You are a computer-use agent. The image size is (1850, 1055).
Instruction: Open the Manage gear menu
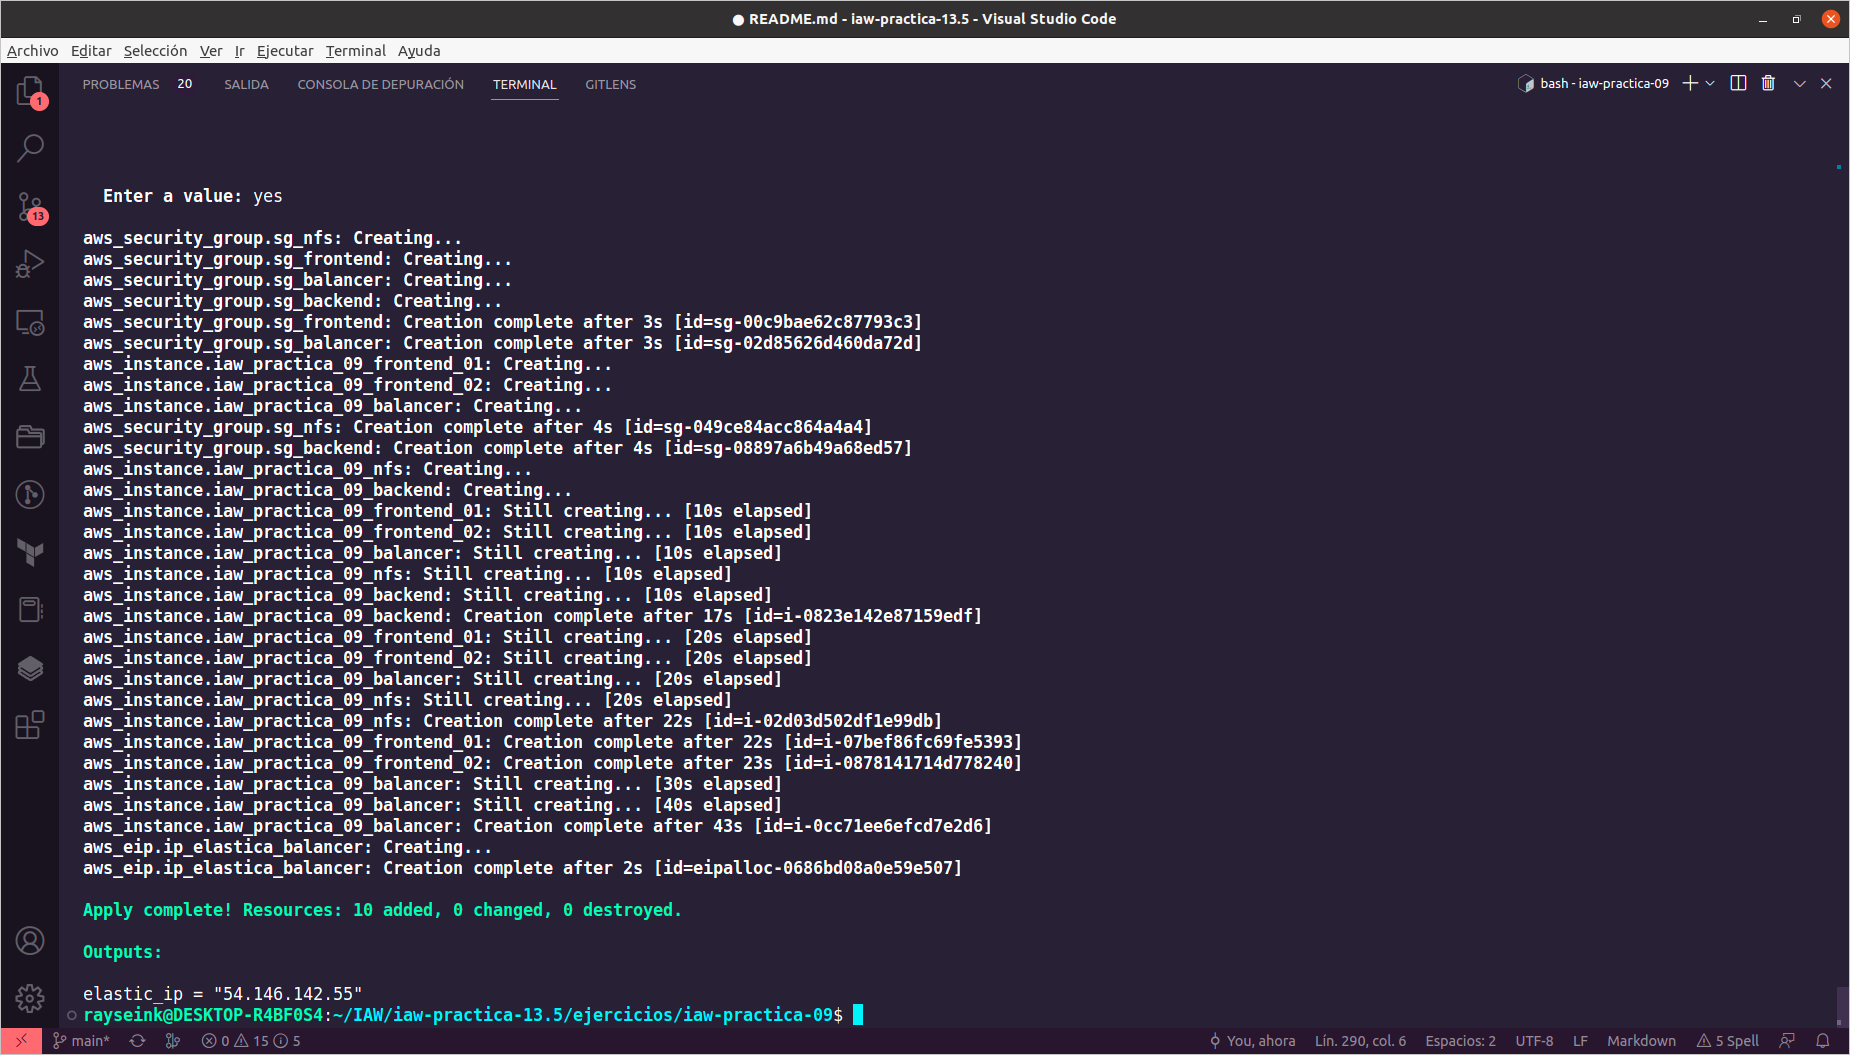pos(30,998)
